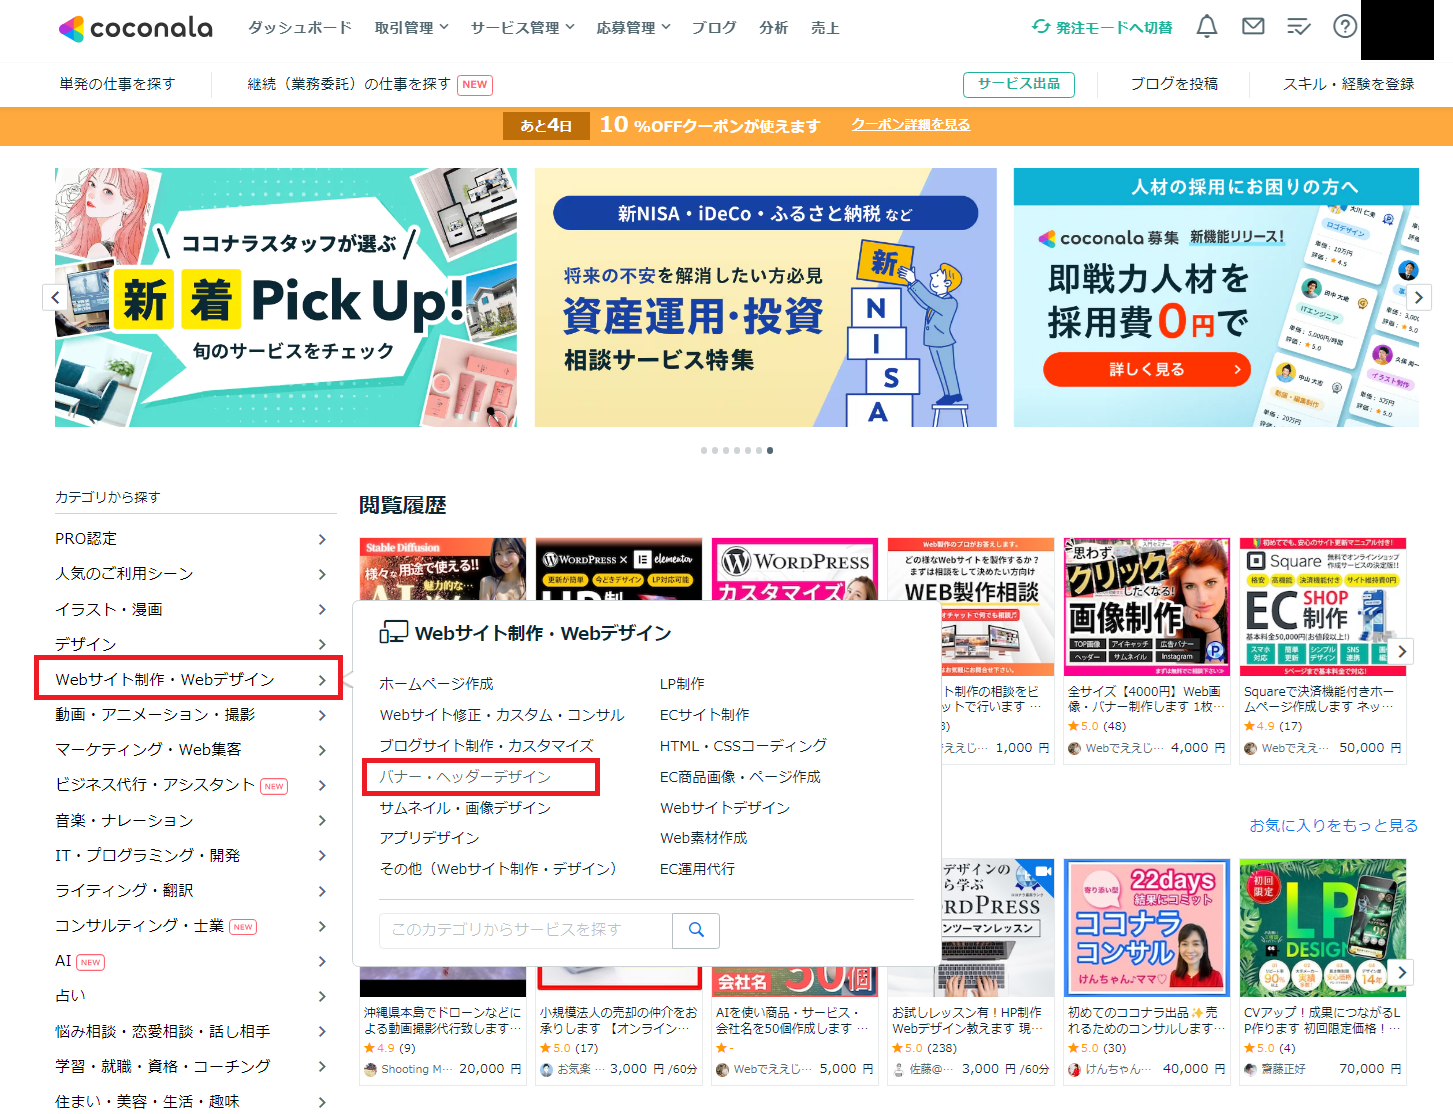Expand the デザイン category

[191, 644]
